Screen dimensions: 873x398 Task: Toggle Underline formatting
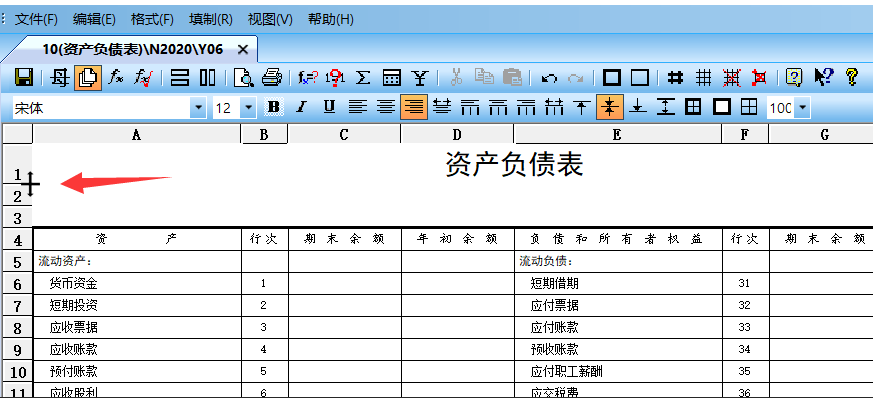(329, 107)
